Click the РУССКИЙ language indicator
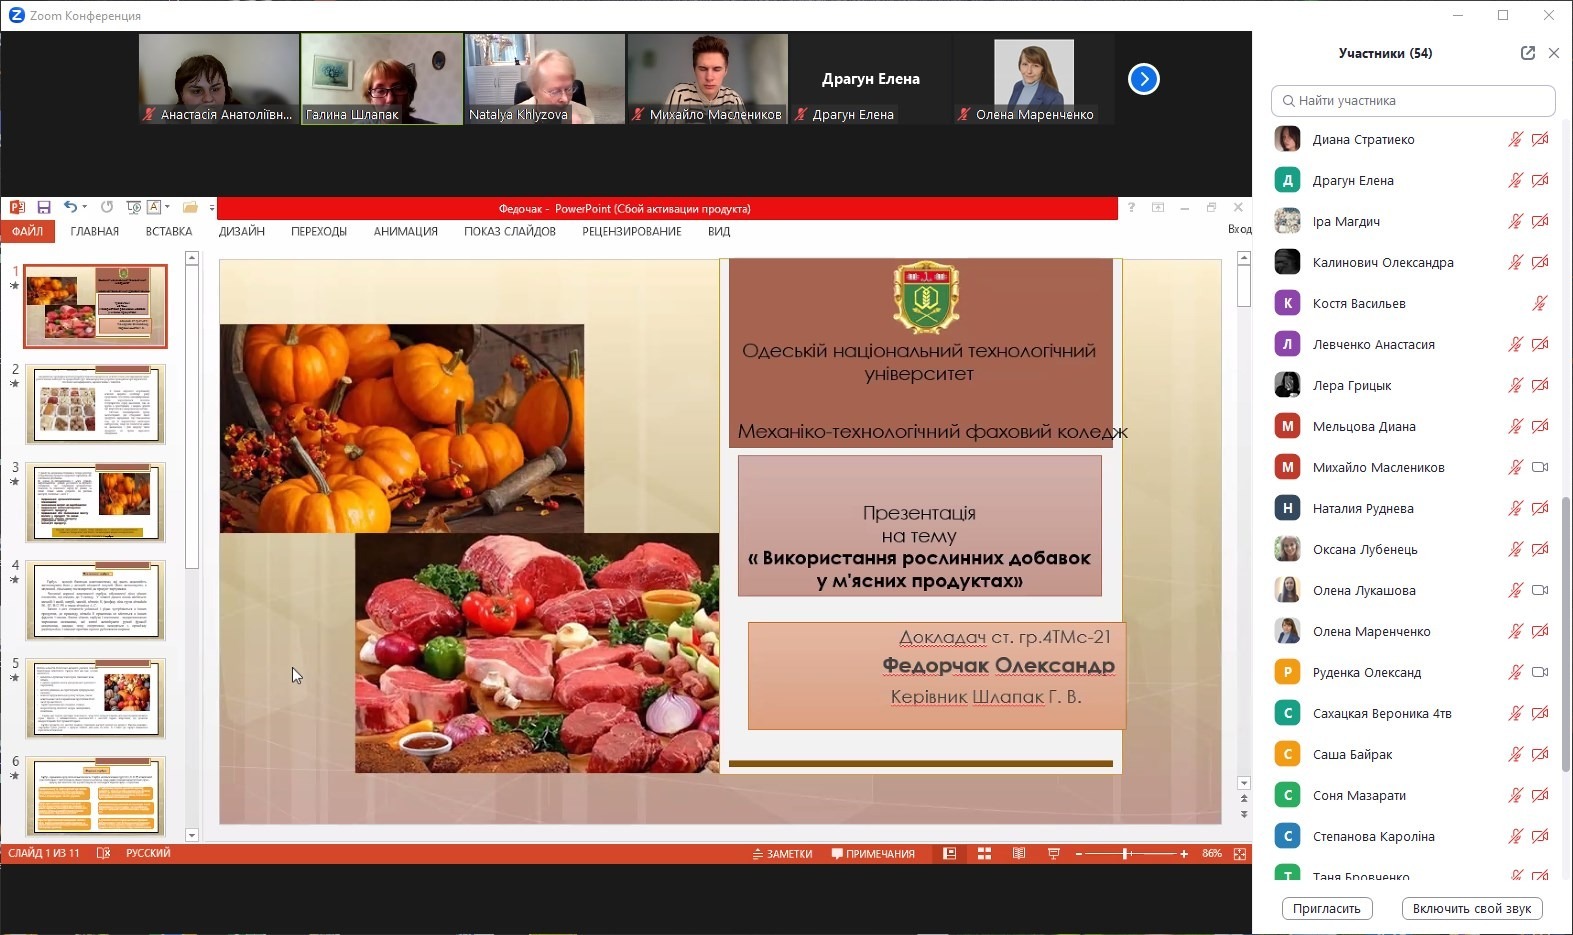This screenshot has width=1573, height=935. [x=148, y=853]
